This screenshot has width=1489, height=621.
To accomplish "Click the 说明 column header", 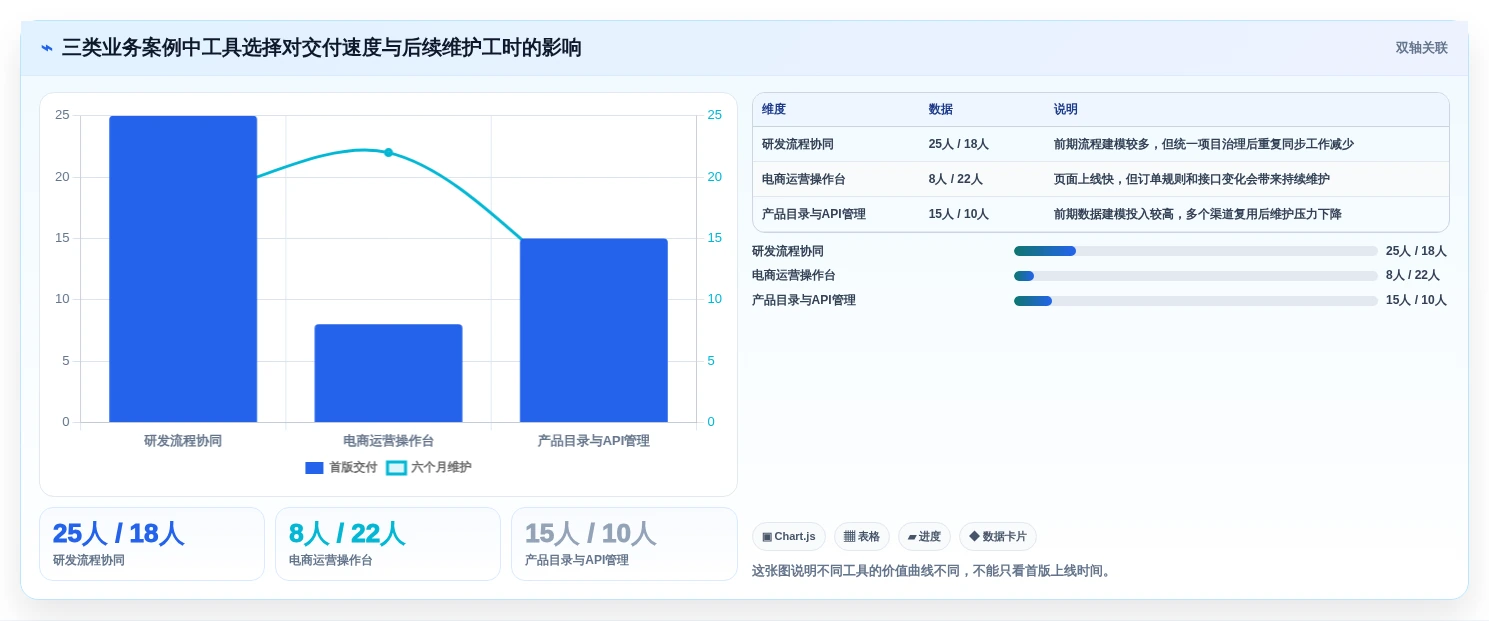I will 1066,110.
